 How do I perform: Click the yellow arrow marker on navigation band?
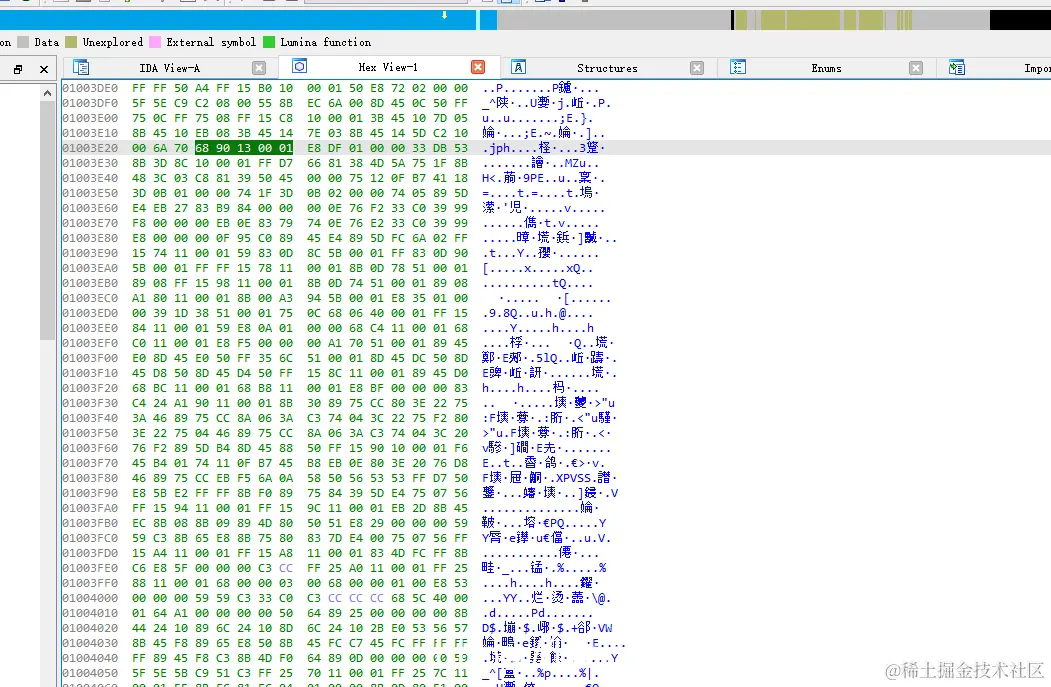[x=444, y=15]
